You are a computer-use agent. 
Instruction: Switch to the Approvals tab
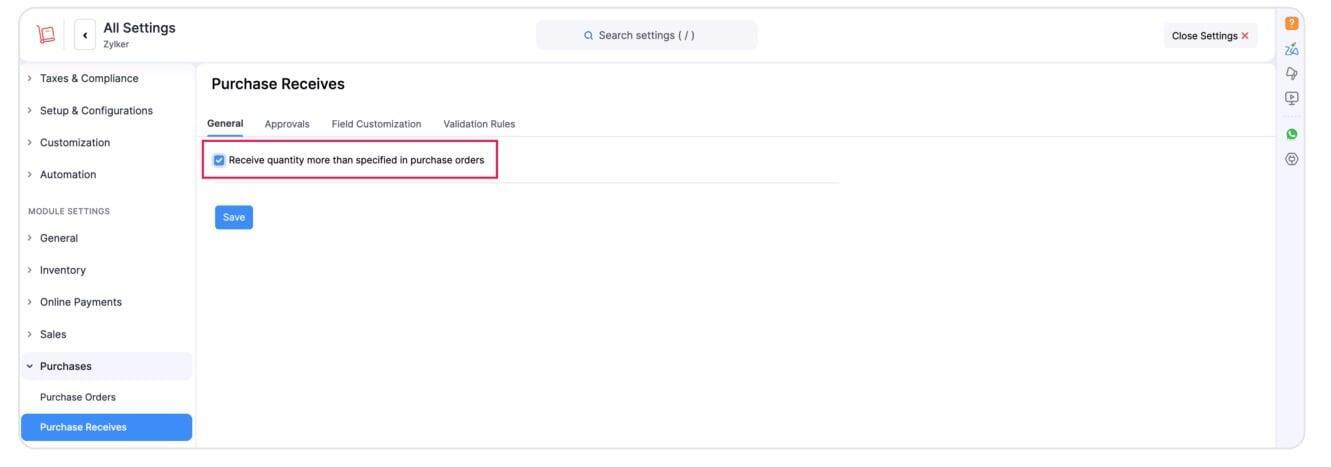287,124
